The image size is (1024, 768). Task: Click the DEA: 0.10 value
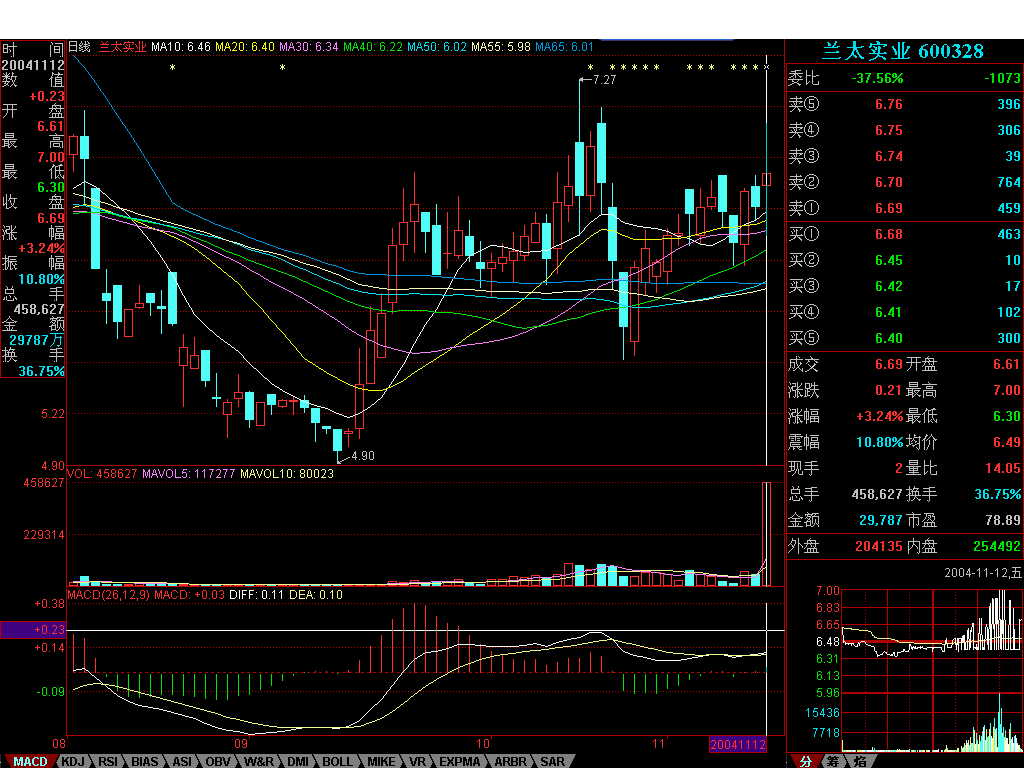[316, 595]
